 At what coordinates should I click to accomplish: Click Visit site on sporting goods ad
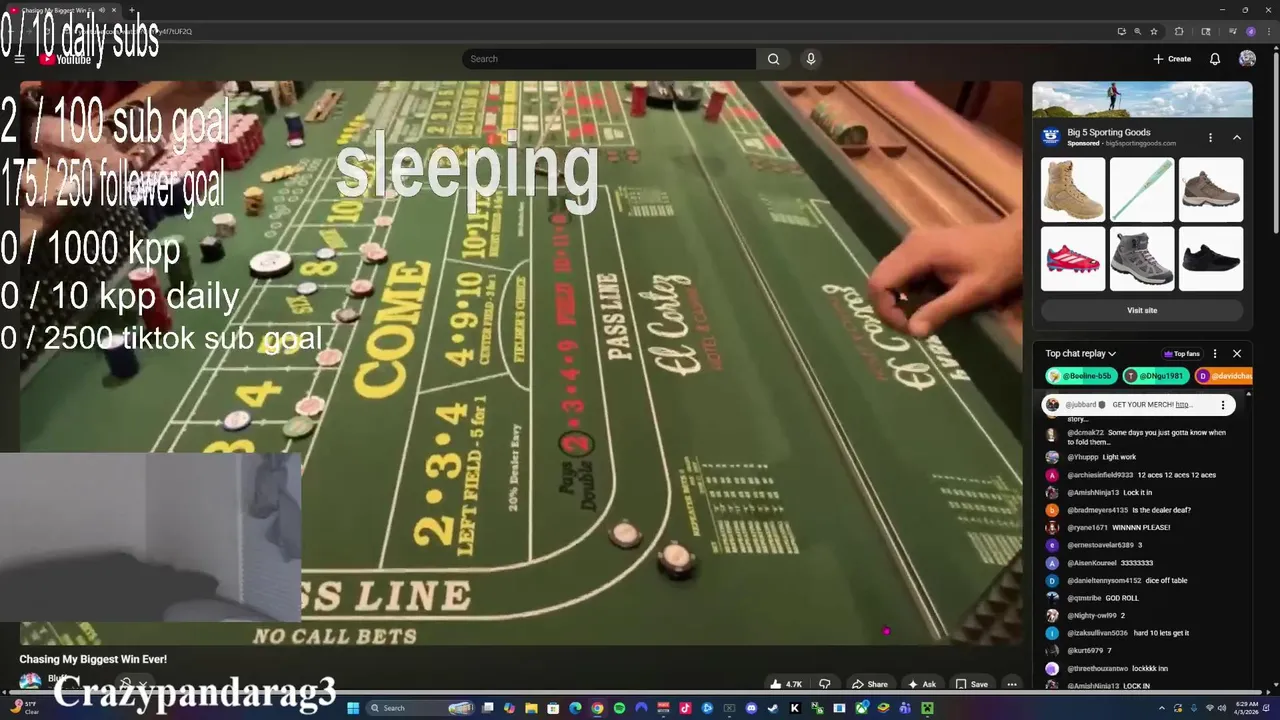pos(1142,310)
